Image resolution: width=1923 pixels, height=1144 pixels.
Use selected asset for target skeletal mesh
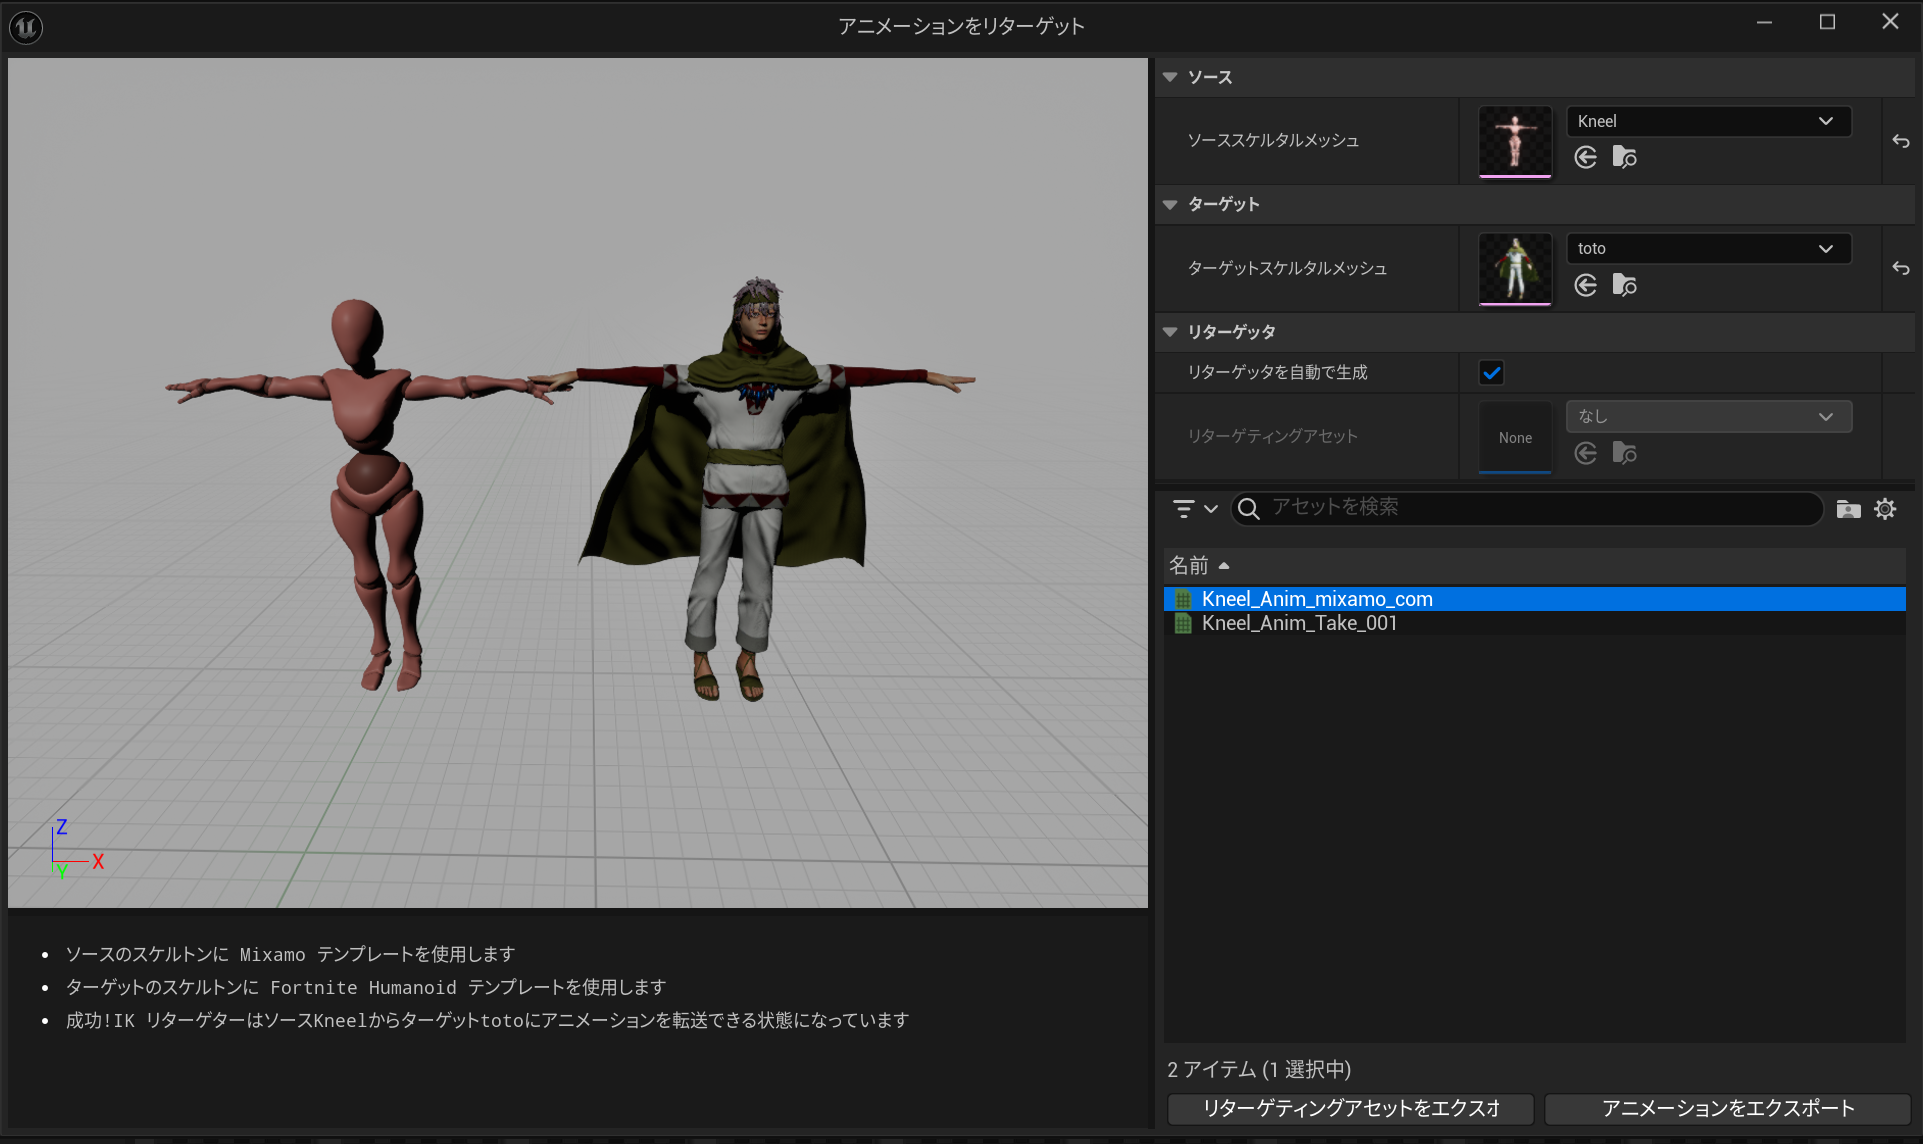point(1585,286)
